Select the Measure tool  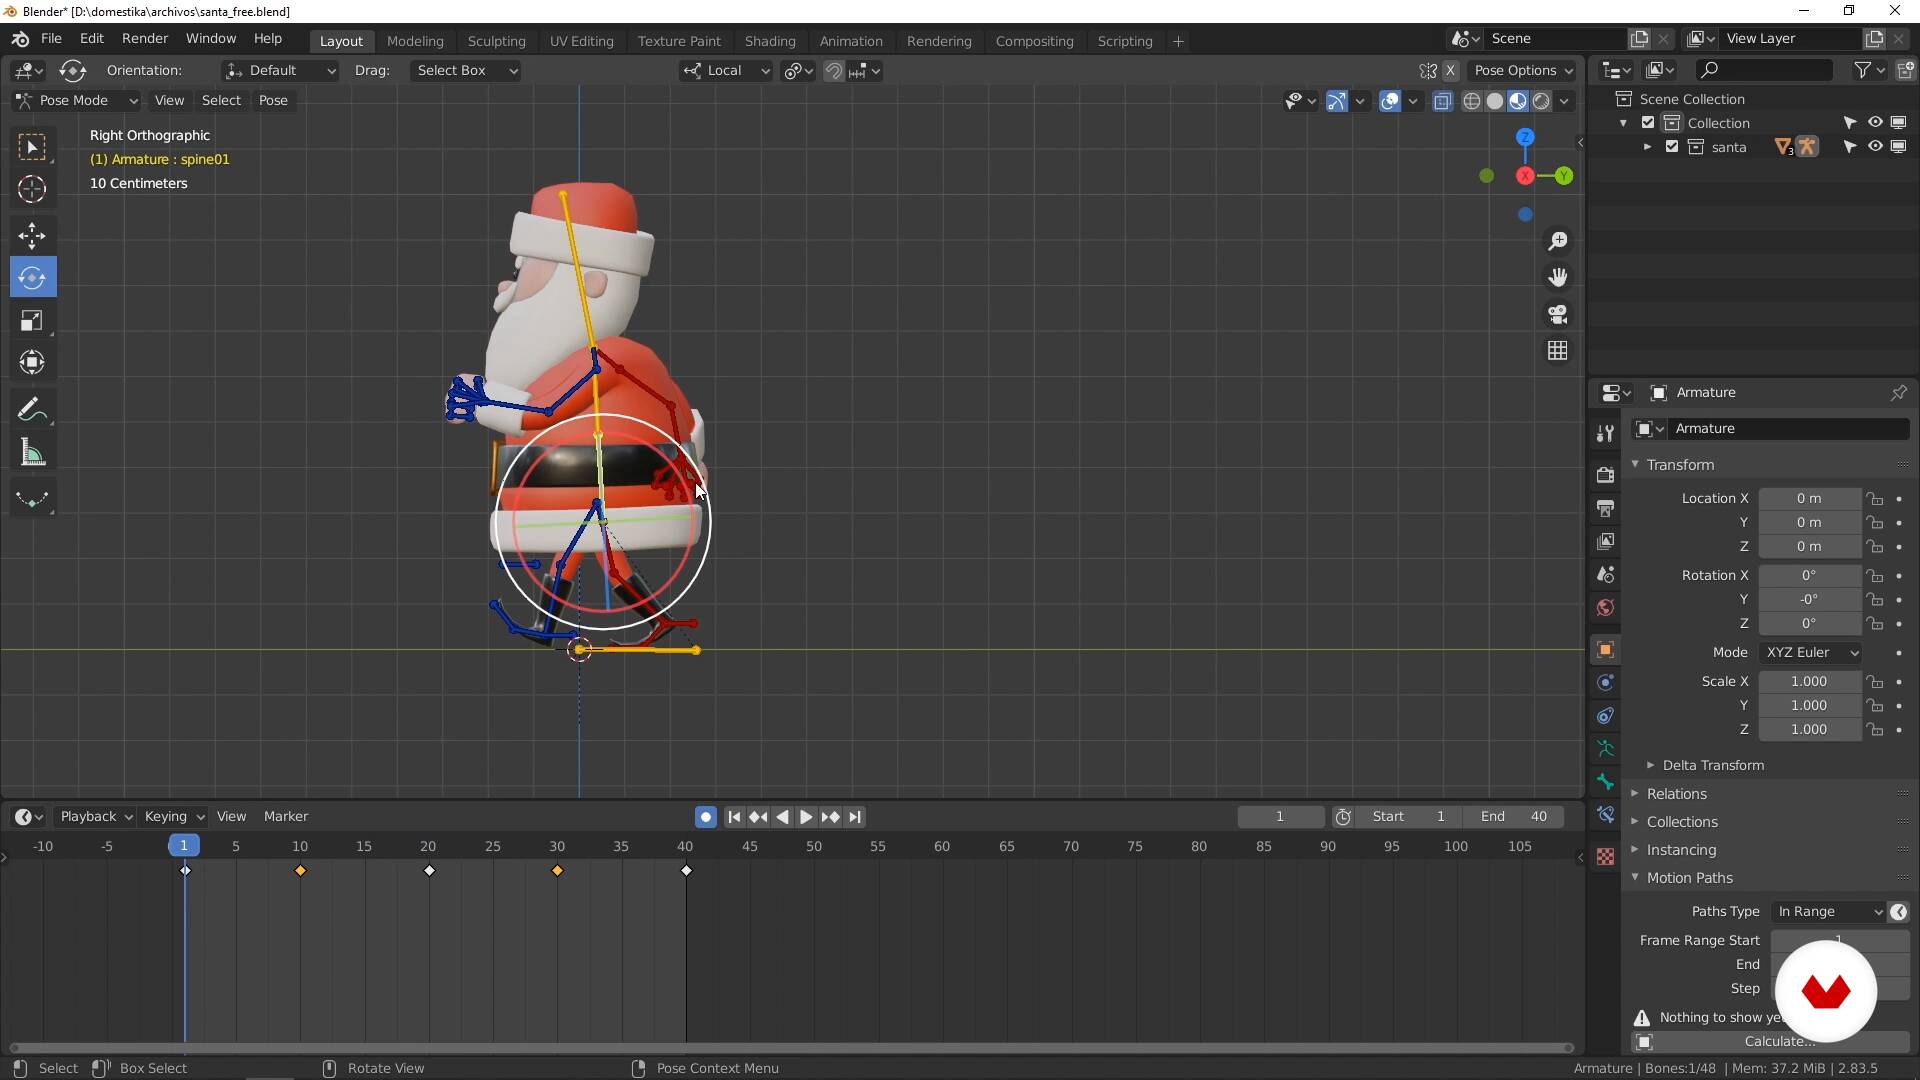point(32,454)
